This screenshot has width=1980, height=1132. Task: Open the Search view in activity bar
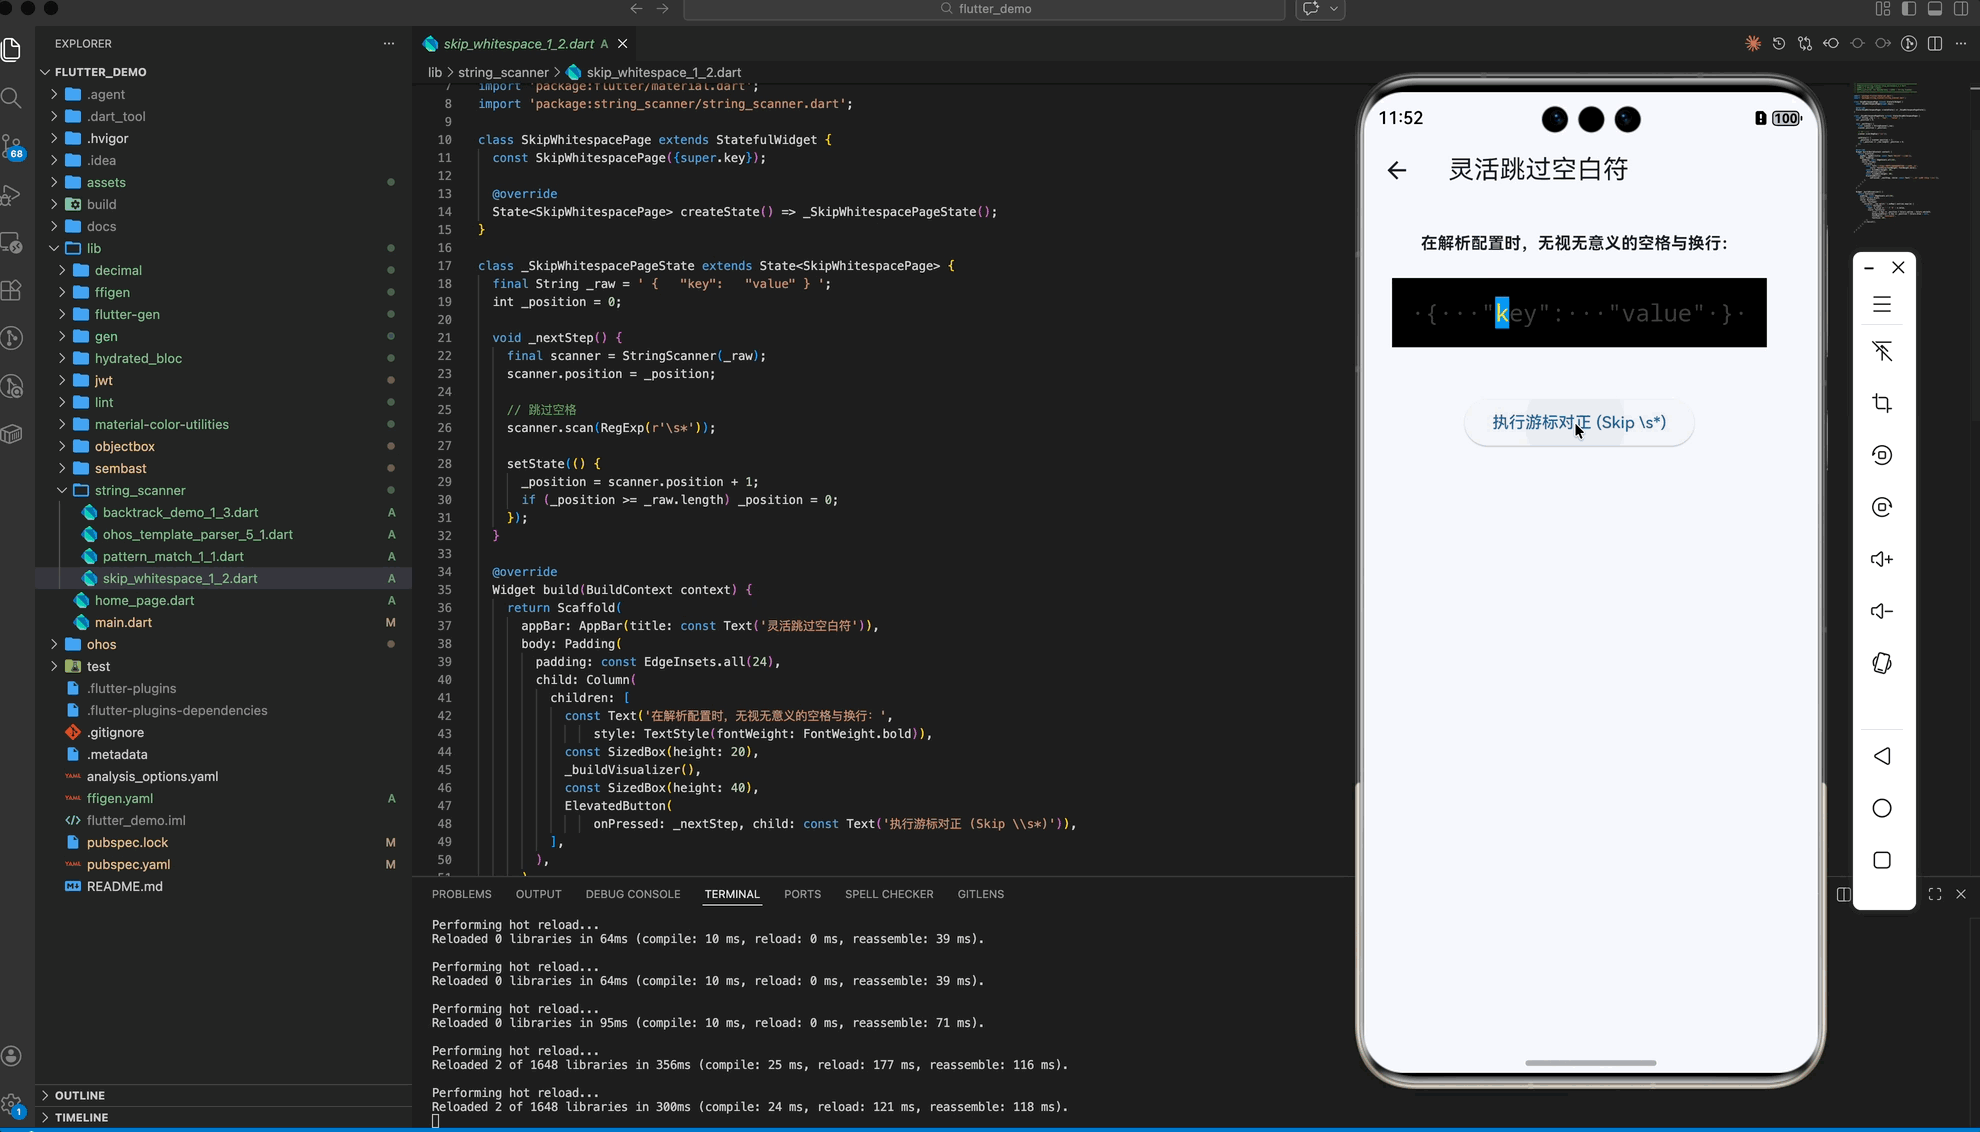pos(12,98)
